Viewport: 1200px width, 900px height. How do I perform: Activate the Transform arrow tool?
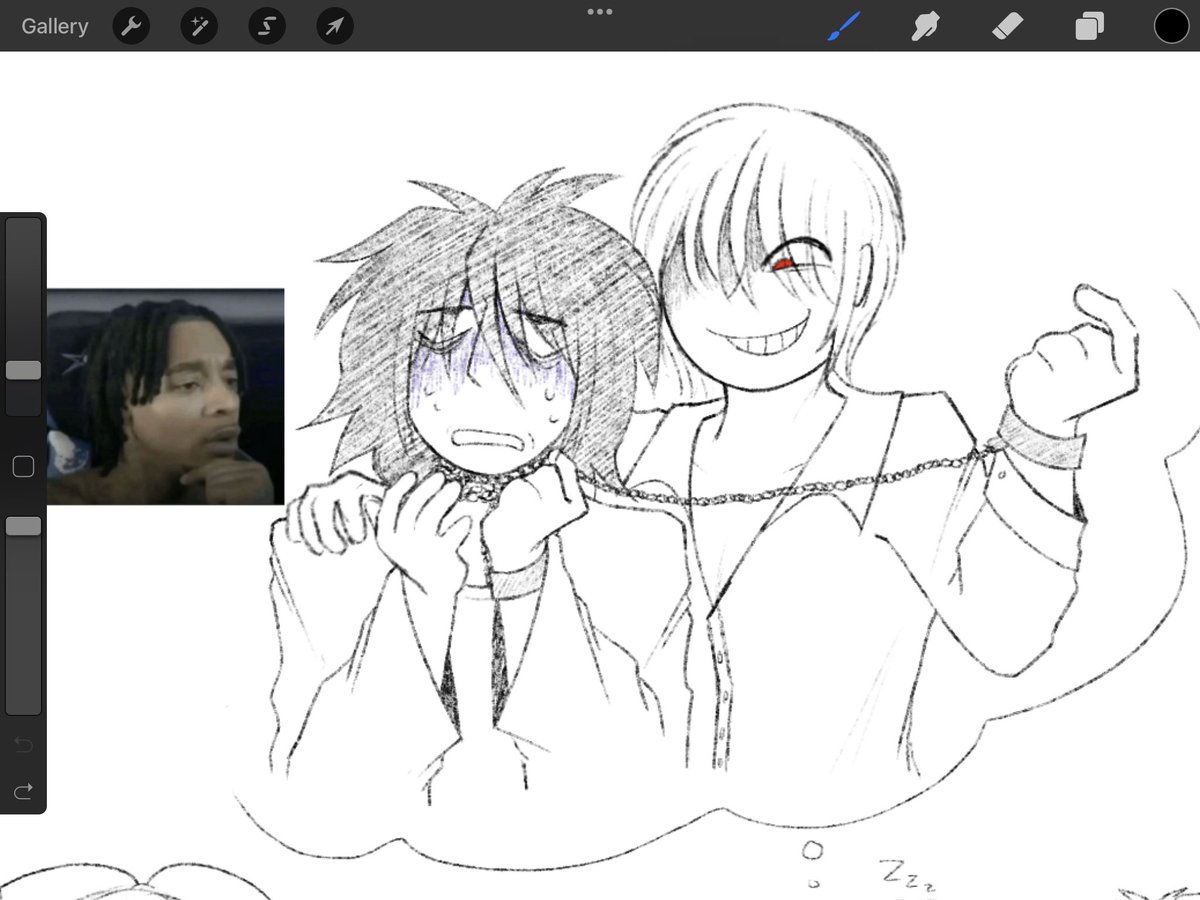[335, 26]
